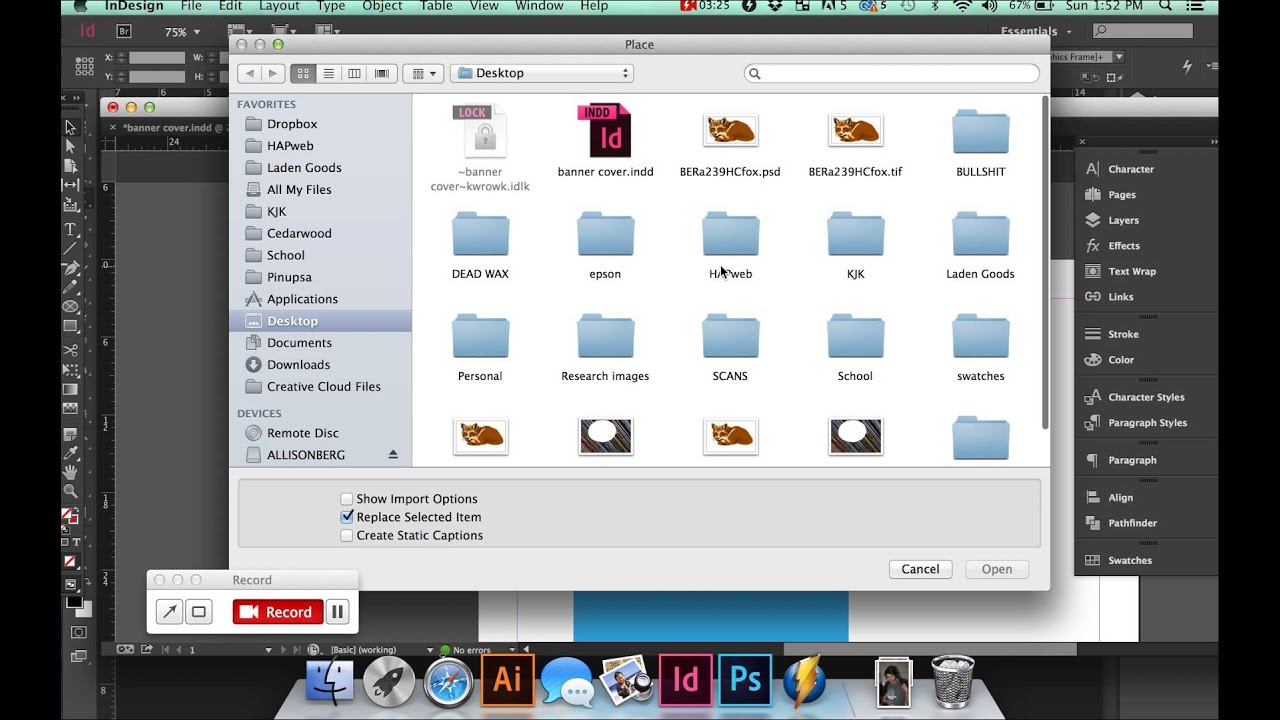Open Illustrator from the Dock
The image size is (1280, 720).
pos(508,680)
